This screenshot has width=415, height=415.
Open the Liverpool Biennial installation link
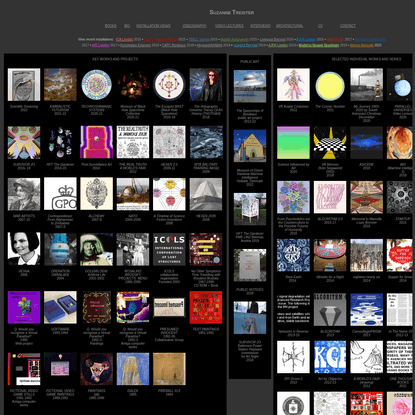(x=272, y=39)
